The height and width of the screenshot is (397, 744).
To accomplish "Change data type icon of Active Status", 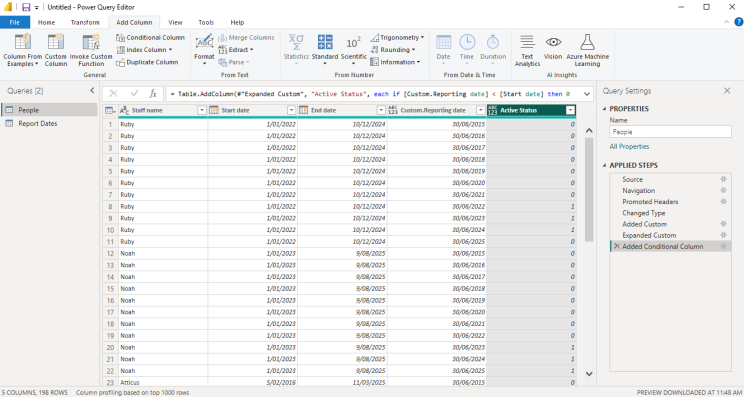I will [492, 110].
